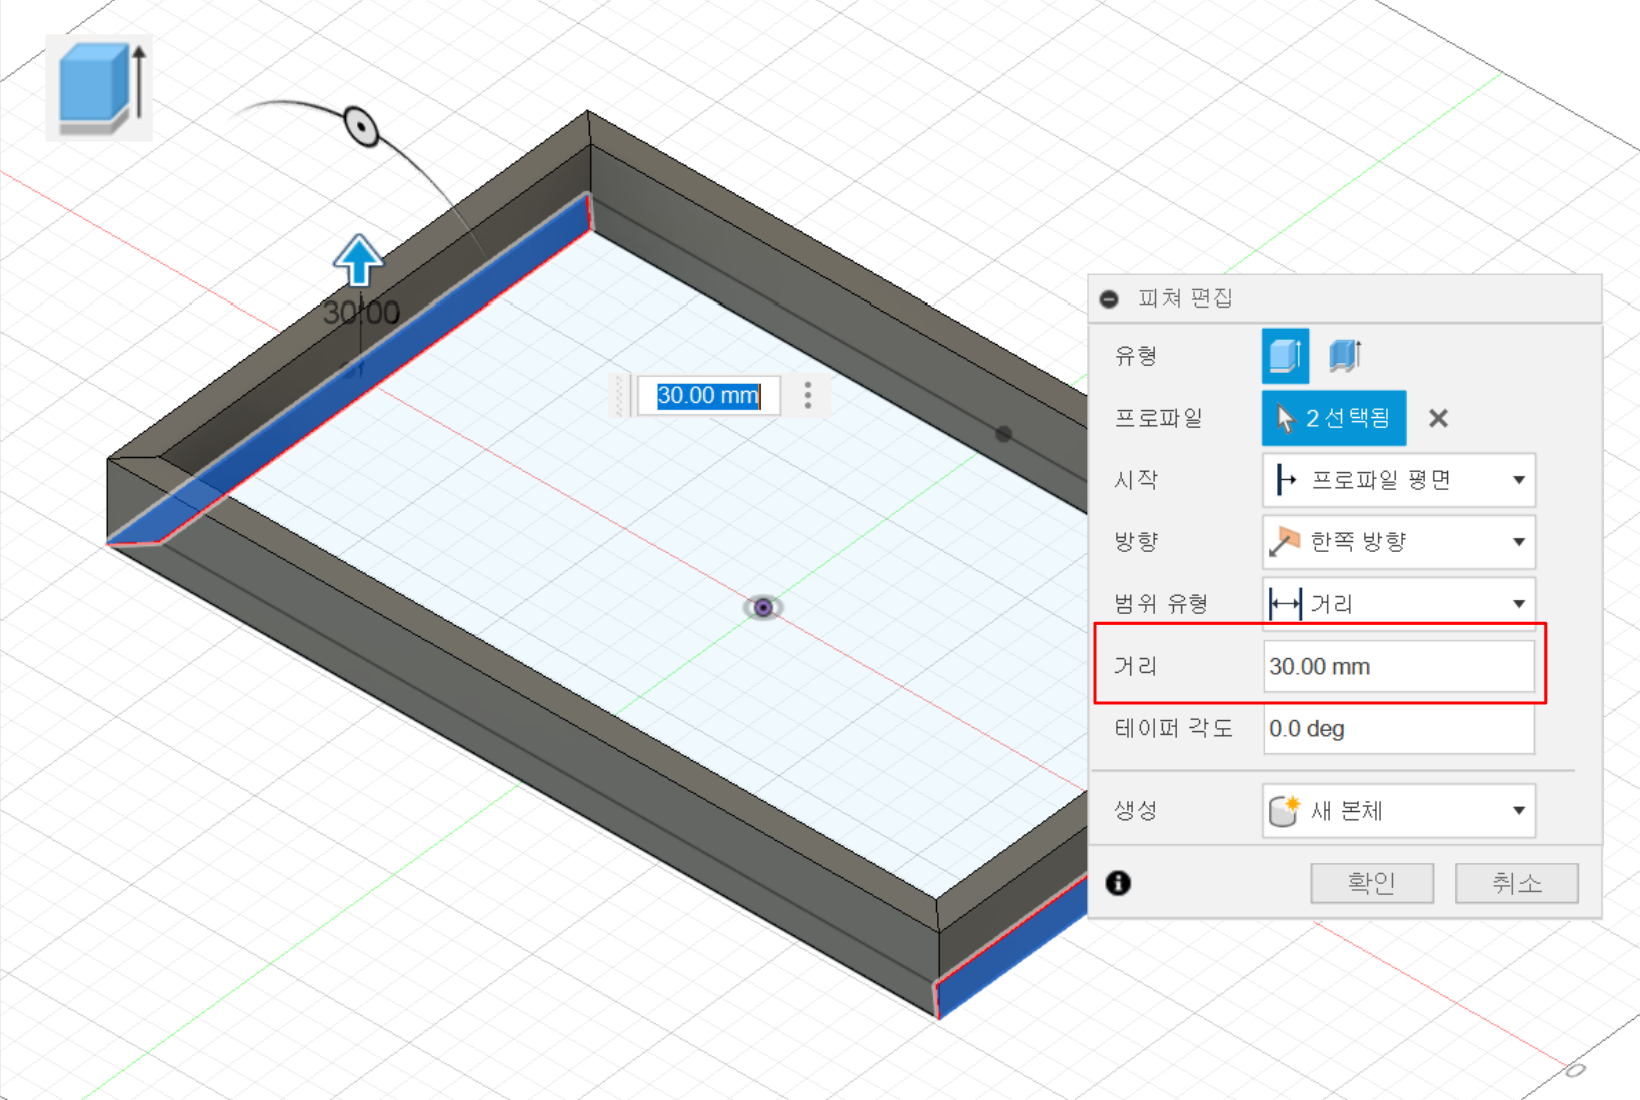
Task: Click the blue extrude distance arrow manipulator
Action: point(358,261)
